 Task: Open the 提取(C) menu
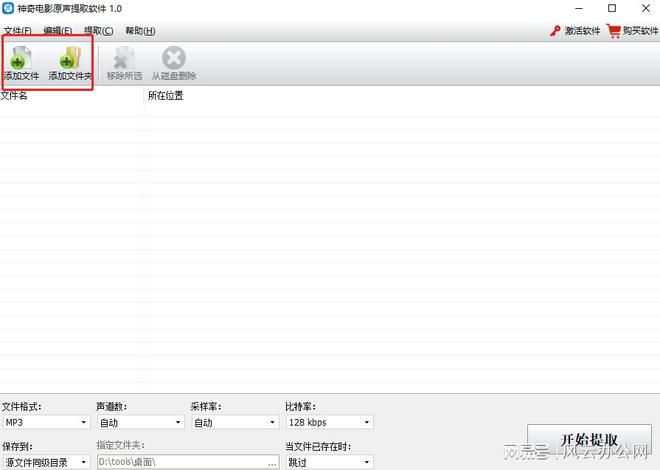[98, 31]
